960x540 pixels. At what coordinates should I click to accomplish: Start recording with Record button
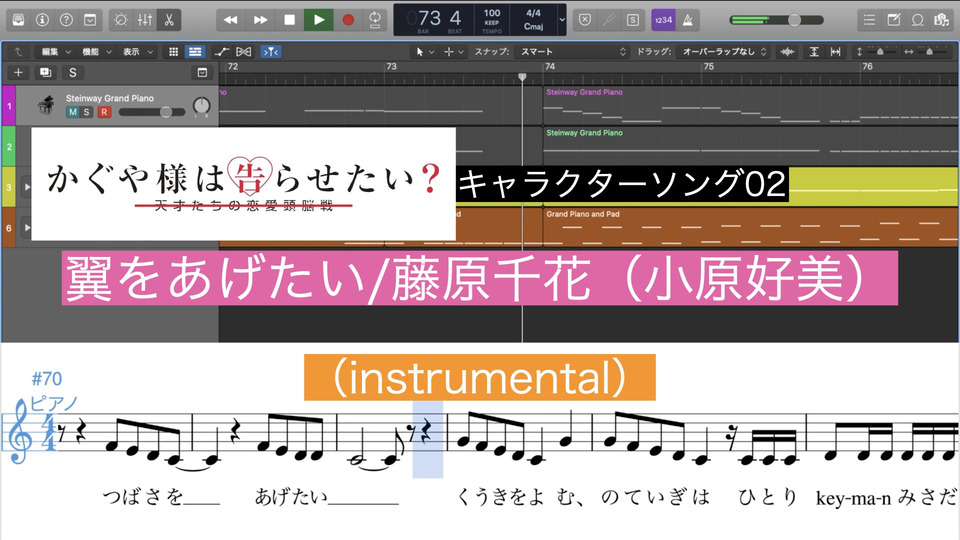[348, 20]
